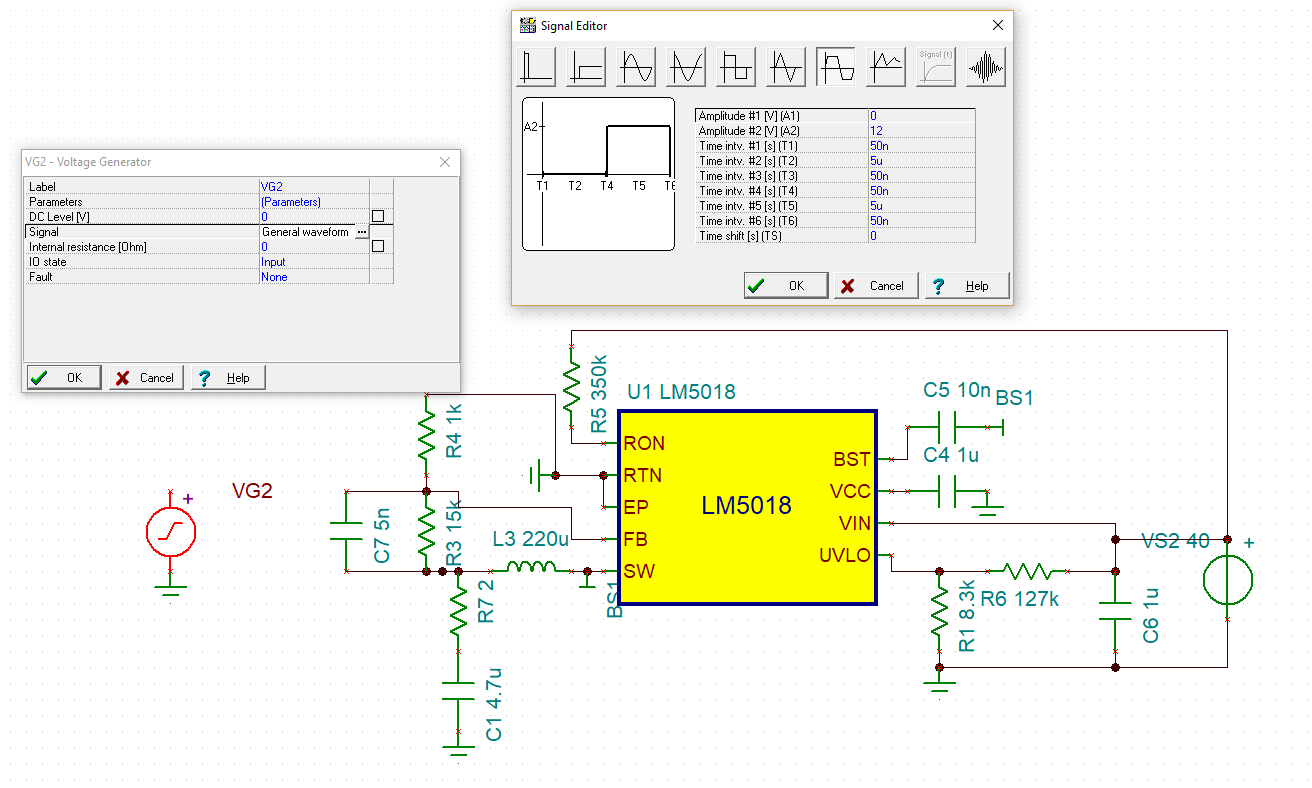Tick the DC Level row checkbox
The width and height of the screenshot is (1312, 788).
point(378,216)
